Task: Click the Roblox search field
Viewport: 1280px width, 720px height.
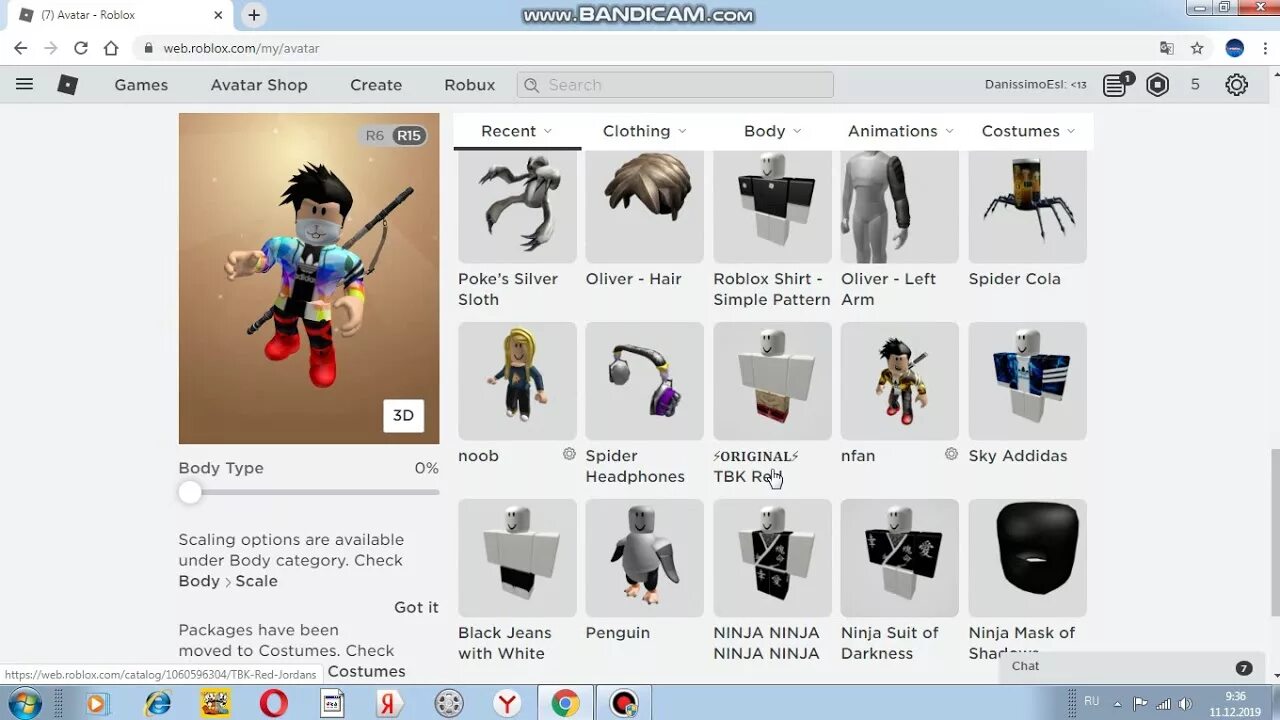Action: tap(675, 85)
